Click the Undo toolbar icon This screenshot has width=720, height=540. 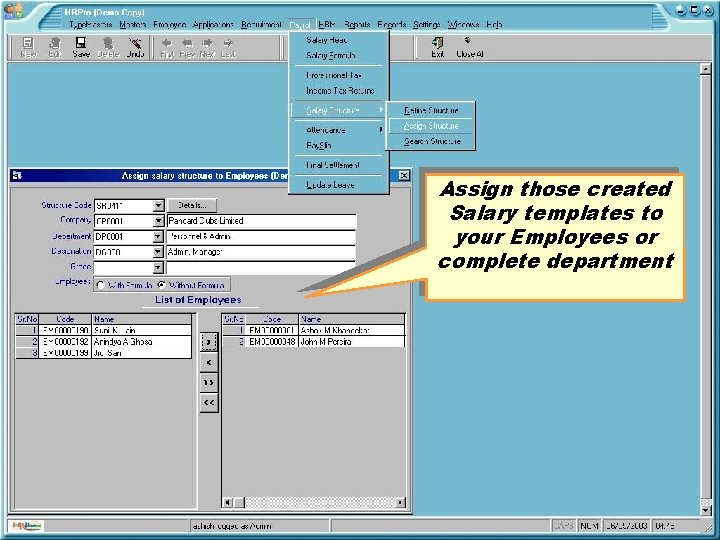coord(135,47)
